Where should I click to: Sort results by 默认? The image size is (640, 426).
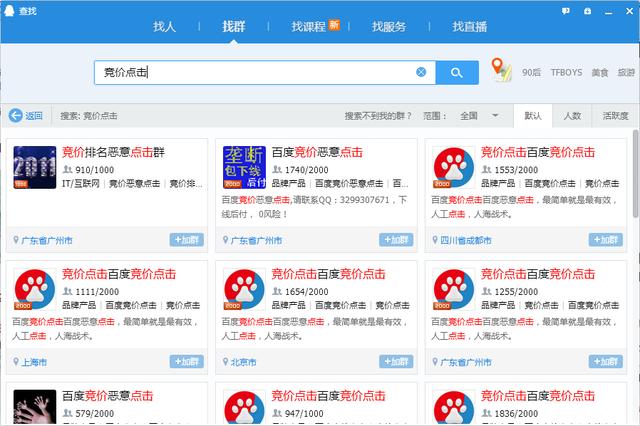click(x=533, y=116)
